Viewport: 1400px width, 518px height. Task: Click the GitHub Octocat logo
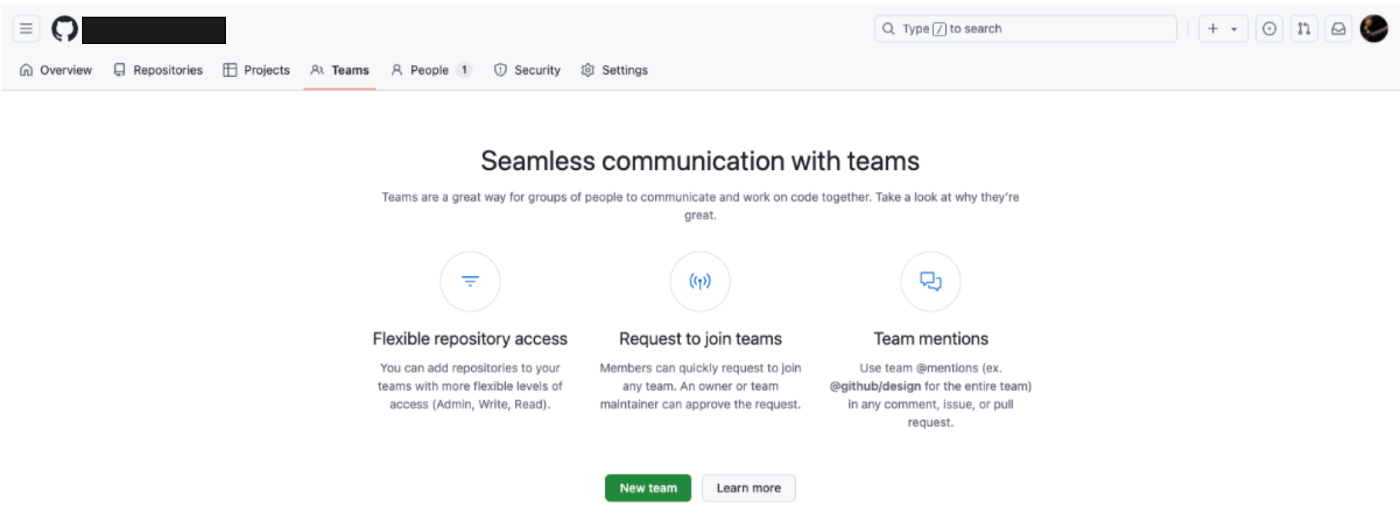pyautogui.click(x=64, y=29)
